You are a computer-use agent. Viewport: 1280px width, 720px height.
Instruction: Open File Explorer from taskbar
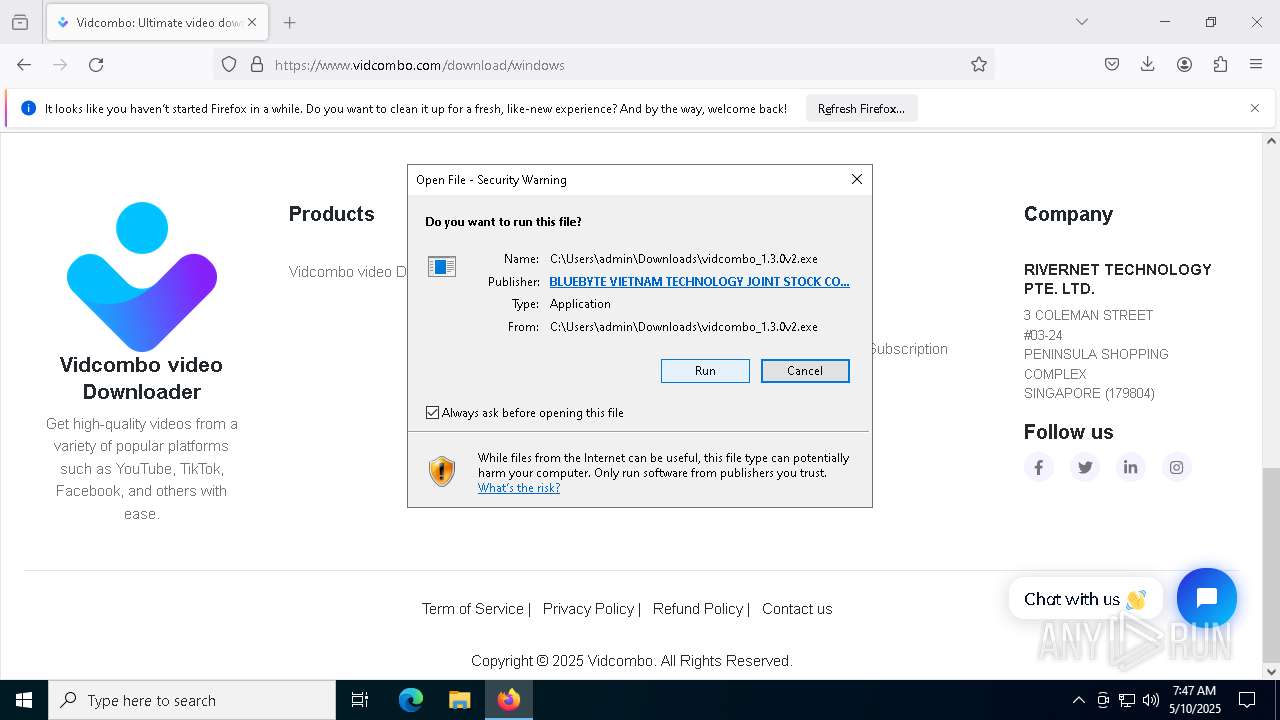coord(459,700)
